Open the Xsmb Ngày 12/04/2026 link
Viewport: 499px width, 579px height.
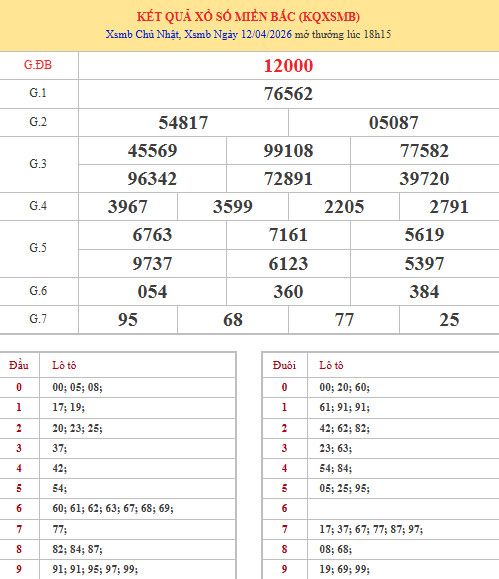click(238, 34)
